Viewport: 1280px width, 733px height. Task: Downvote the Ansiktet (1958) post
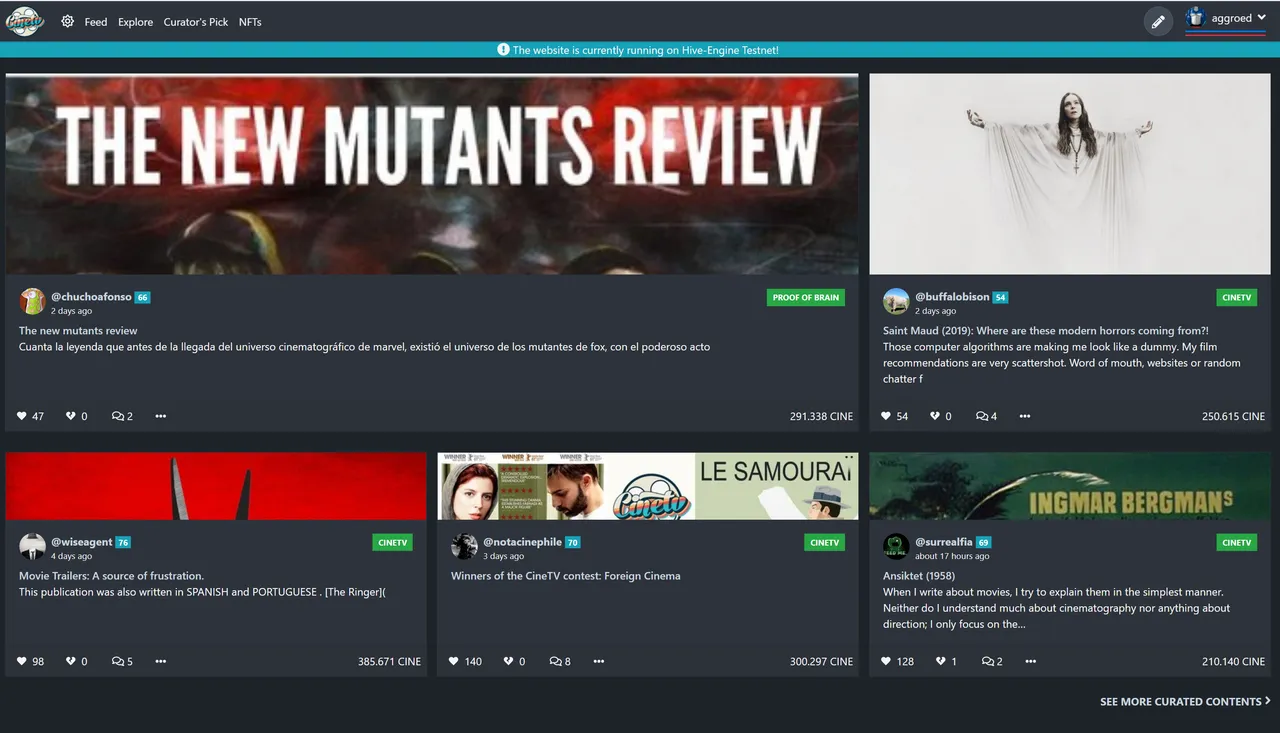pos(941,661)
